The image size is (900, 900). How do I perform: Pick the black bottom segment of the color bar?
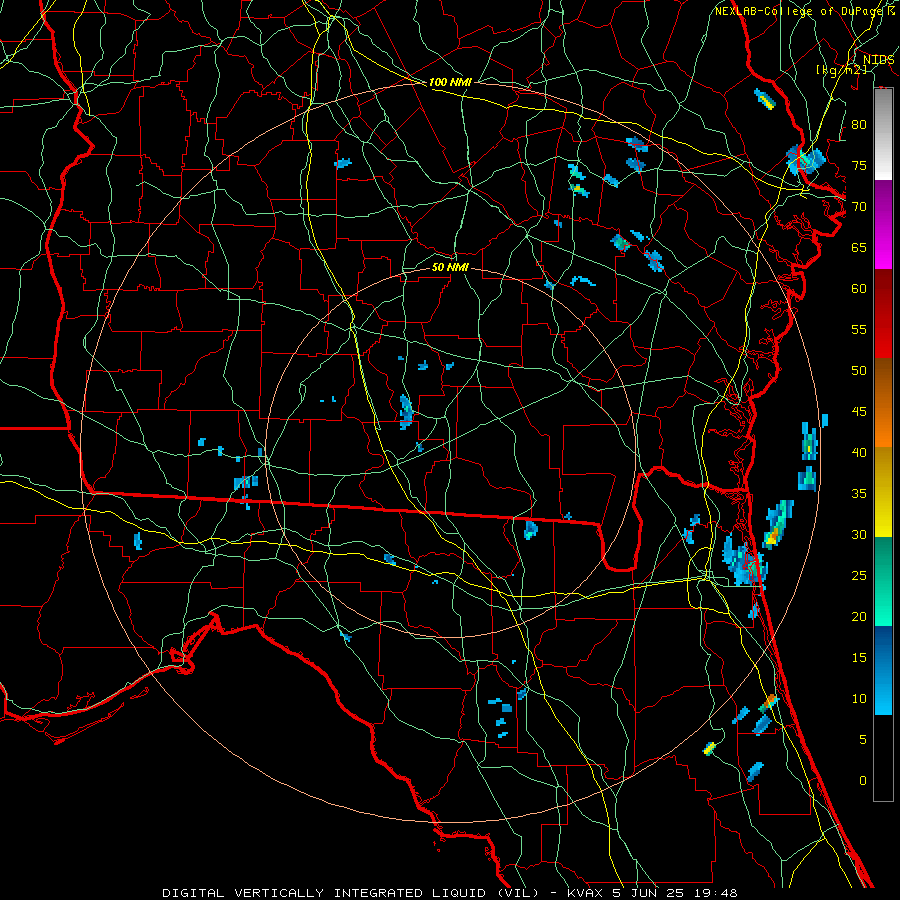click(883, 758)
